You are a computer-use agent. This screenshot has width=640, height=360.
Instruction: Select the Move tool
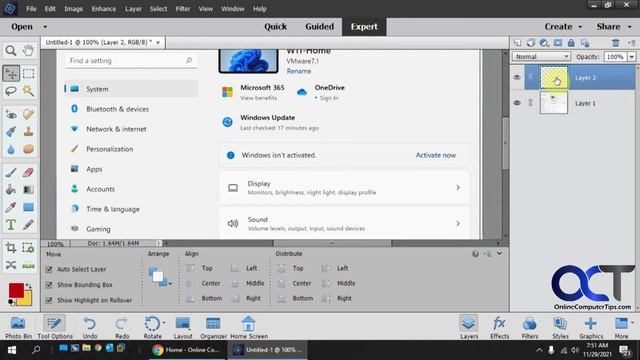click(11, 73)
